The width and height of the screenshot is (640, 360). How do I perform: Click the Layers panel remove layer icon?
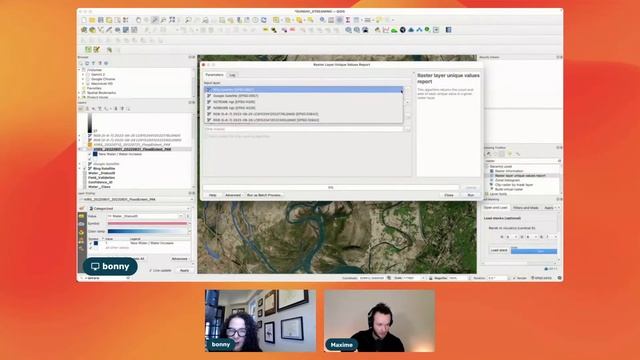pyautogui.click(x=128, y=109)
